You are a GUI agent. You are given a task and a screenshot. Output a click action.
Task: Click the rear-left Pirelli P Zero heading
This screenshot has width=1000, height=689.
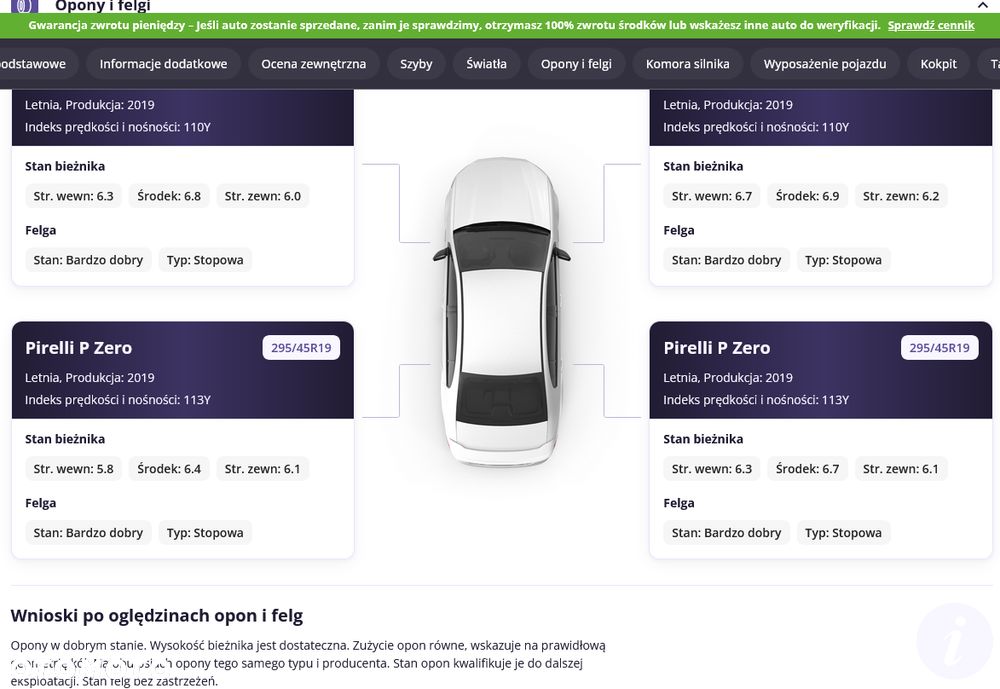[78, 348]
